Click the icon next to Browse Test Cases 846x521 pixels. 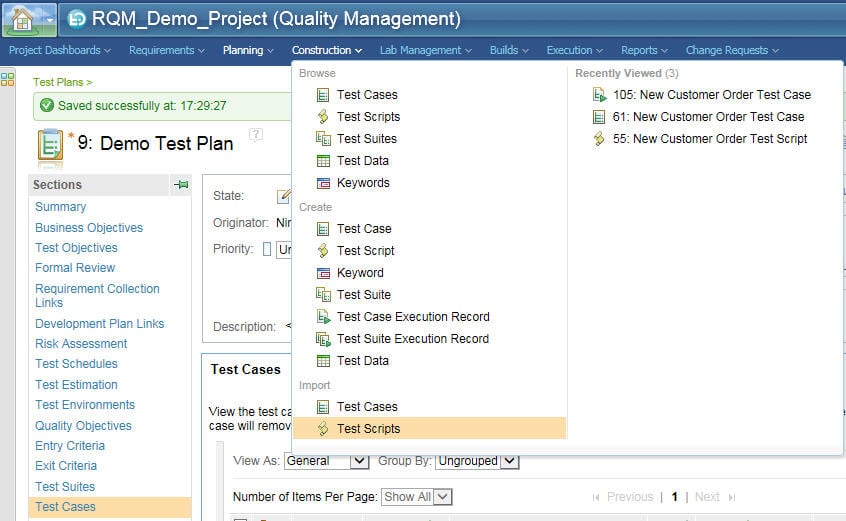coord(323,95)
